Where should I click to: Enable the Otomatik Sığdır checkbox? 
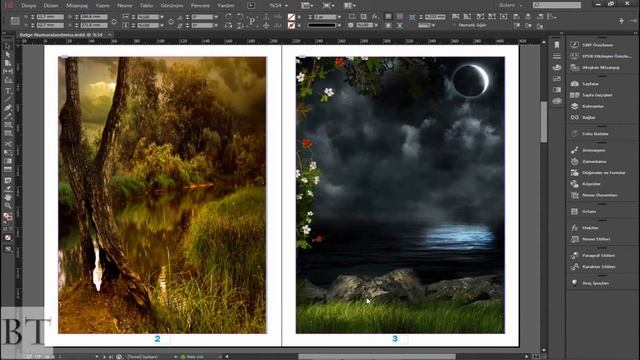click(x=455, y=25)
